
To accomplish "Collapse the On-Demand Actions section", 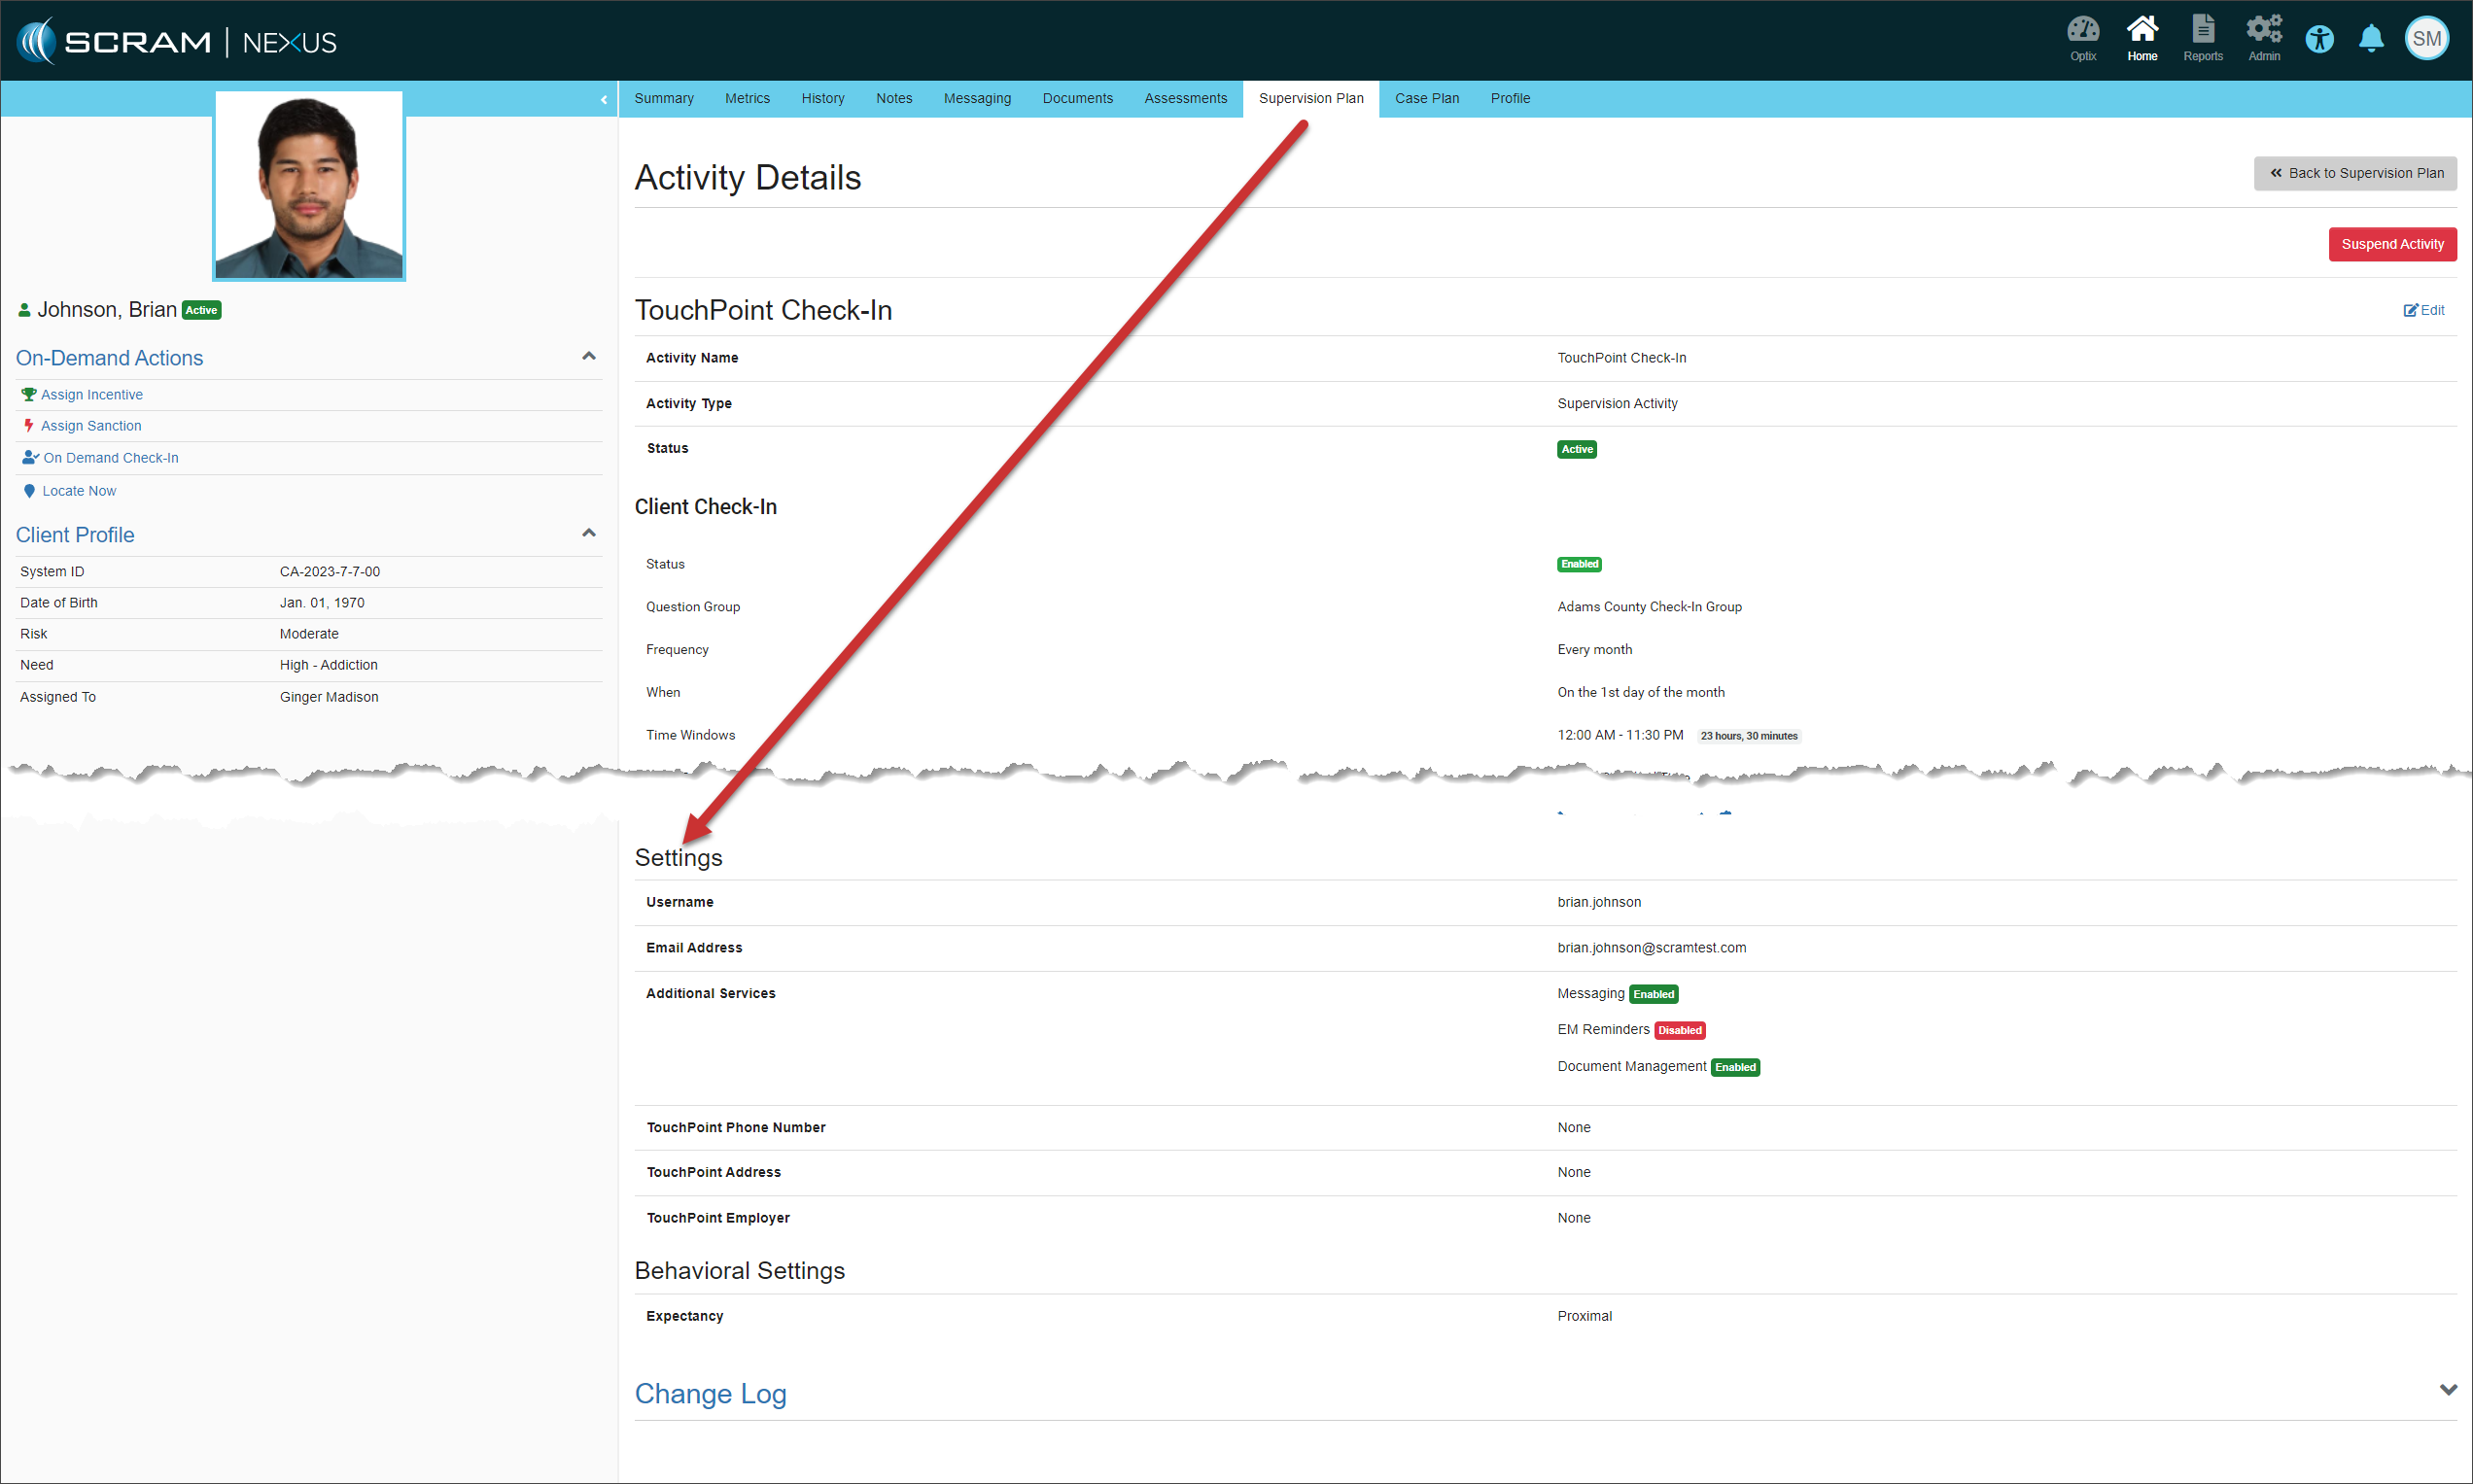I will coord(589,356).
